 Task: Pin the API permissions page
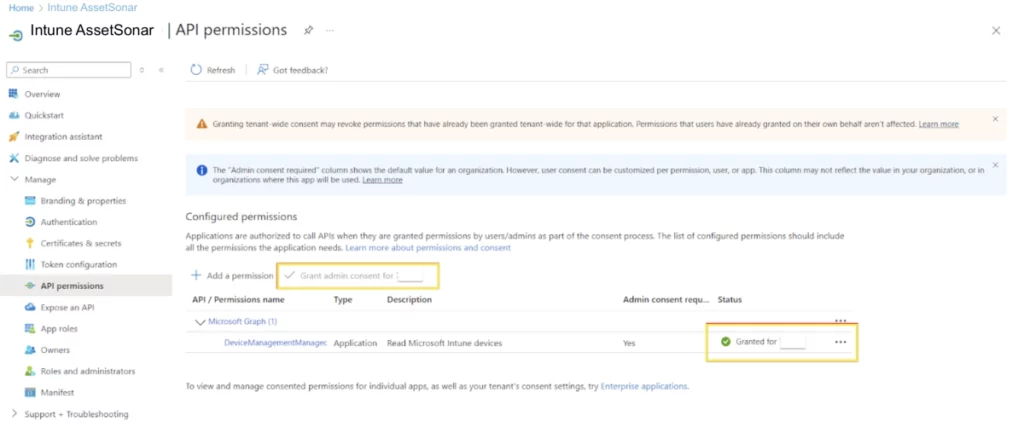(x=308, y=31)
